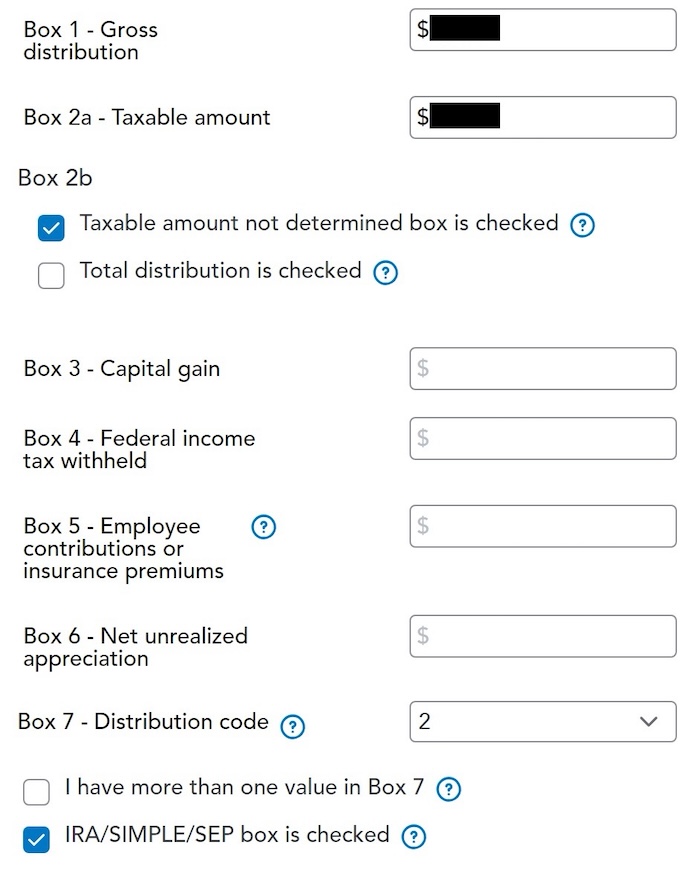This screenshot has height=874, width=700.
Task: Focus the Box 3 Capital gain field
Action: 542,368
